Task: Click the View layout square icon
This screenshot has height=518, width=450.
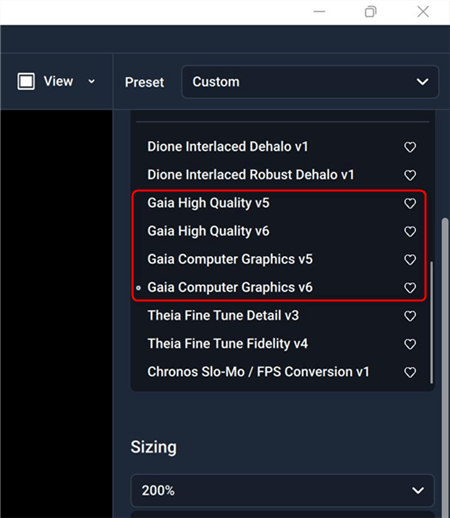Action: pyautogui.click(x=26, y=81)
